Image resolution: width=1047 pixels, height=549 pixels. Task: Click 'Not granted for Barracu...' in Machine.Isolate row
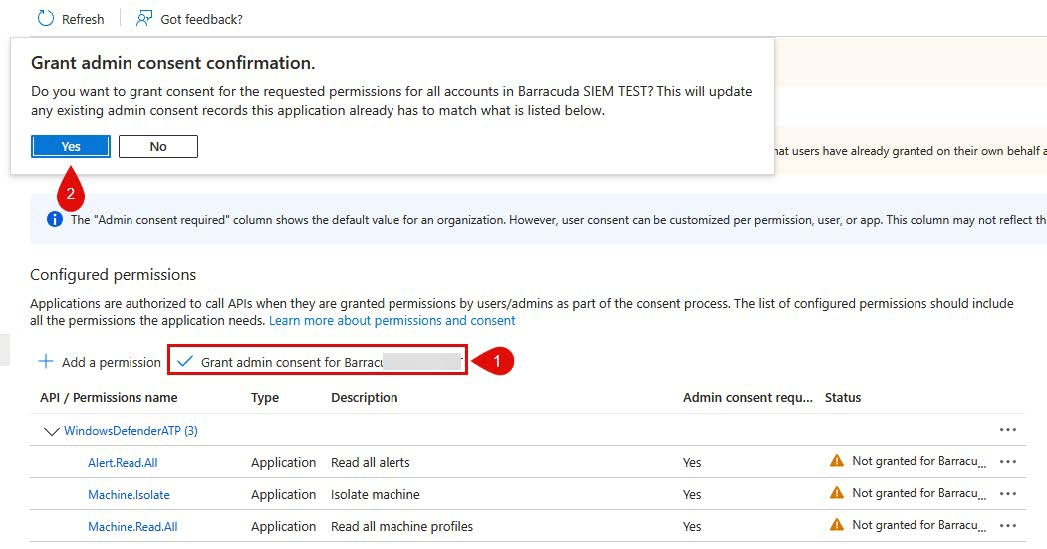click(x=919, y=493)
